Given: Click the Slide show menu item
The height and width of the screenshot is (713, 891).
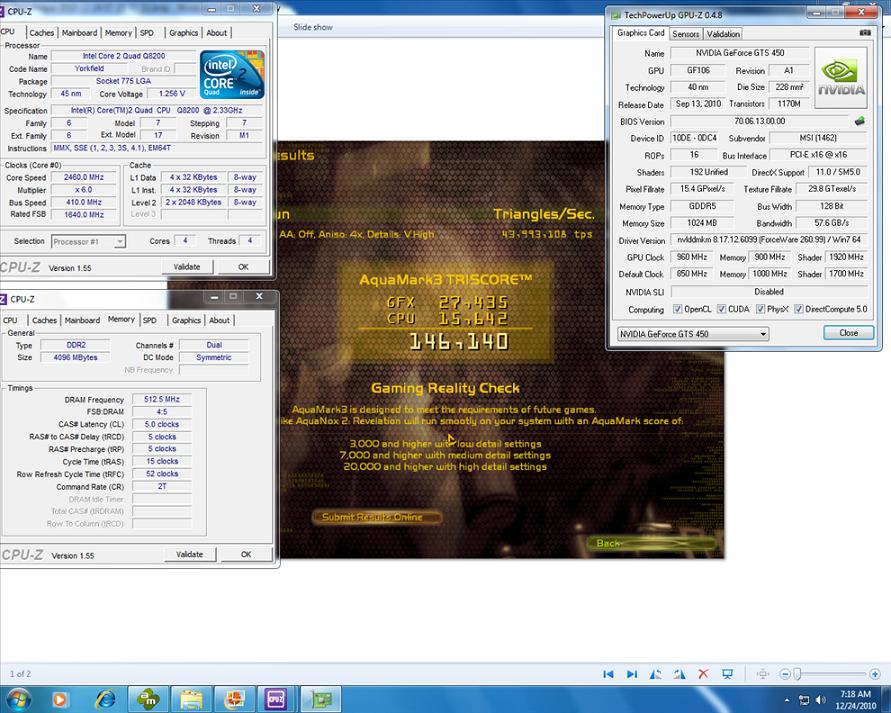Looking at the screenshot, I should pos(313,27).
